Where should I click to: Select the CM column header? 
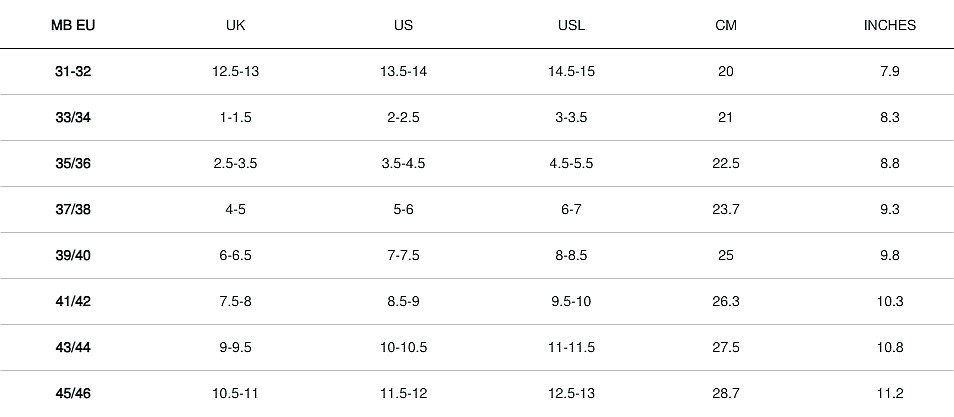(726, 25)
